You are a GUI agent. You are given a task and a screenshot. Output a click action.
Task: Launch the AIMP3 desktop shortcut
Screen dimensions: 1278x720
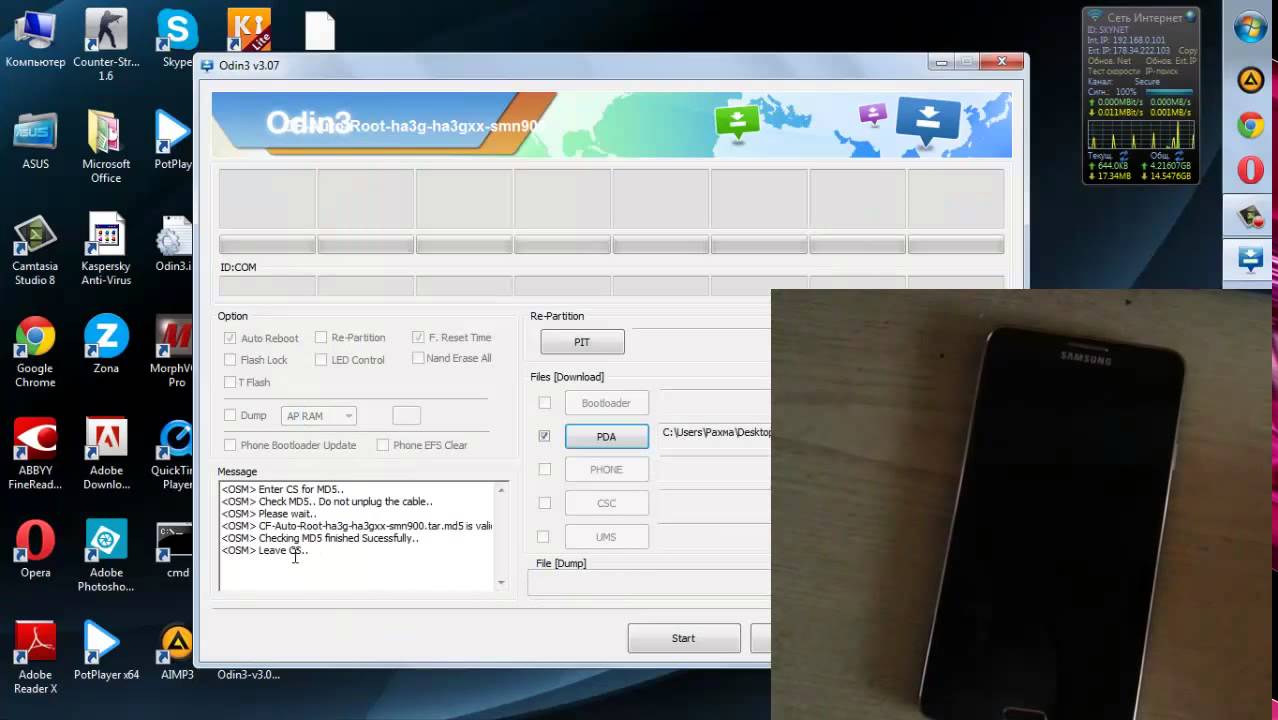point(177,651)
